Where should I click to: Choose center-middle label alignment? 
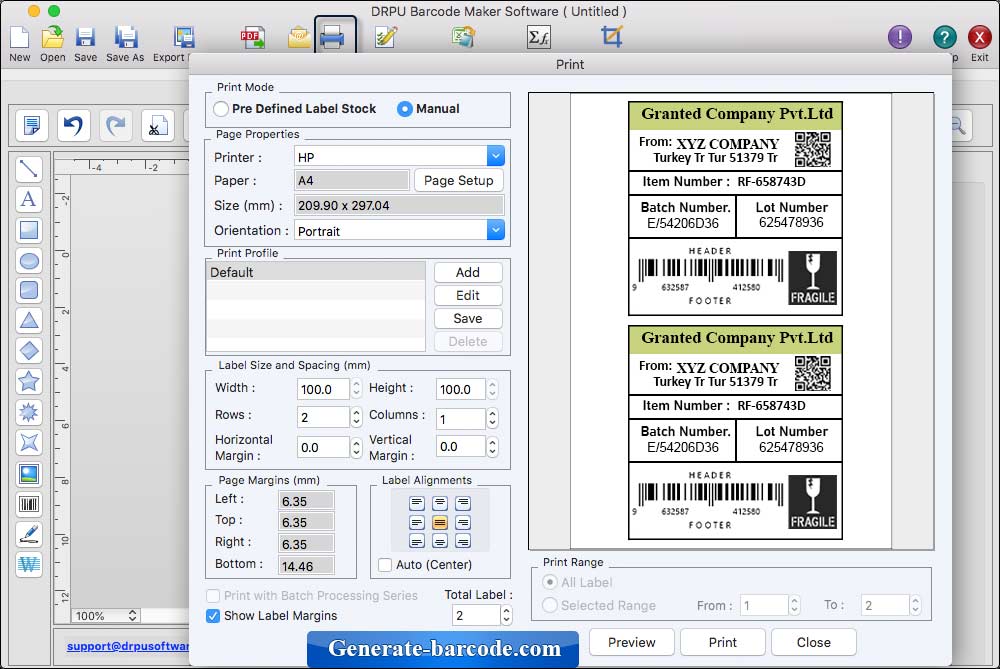439,523
